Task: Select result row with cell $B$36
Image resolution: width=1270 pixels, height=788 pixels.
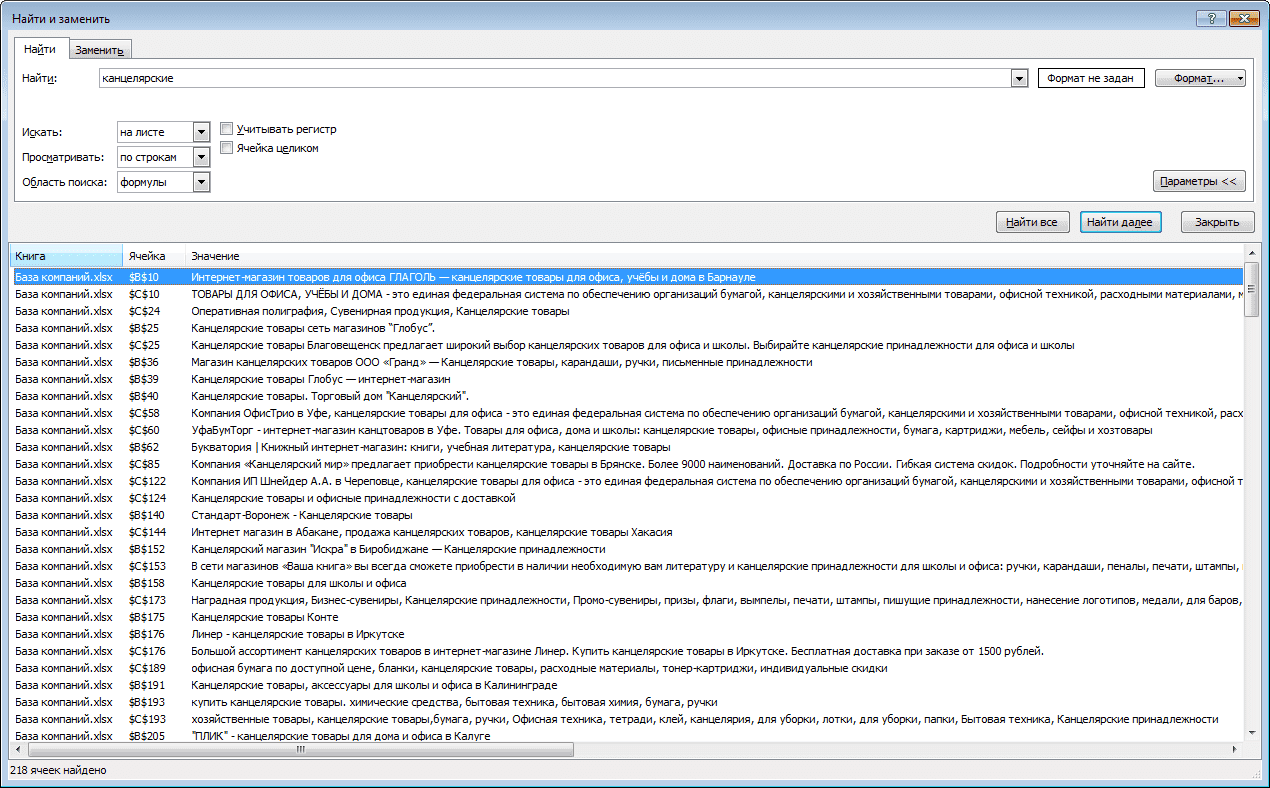Action: 626,362
